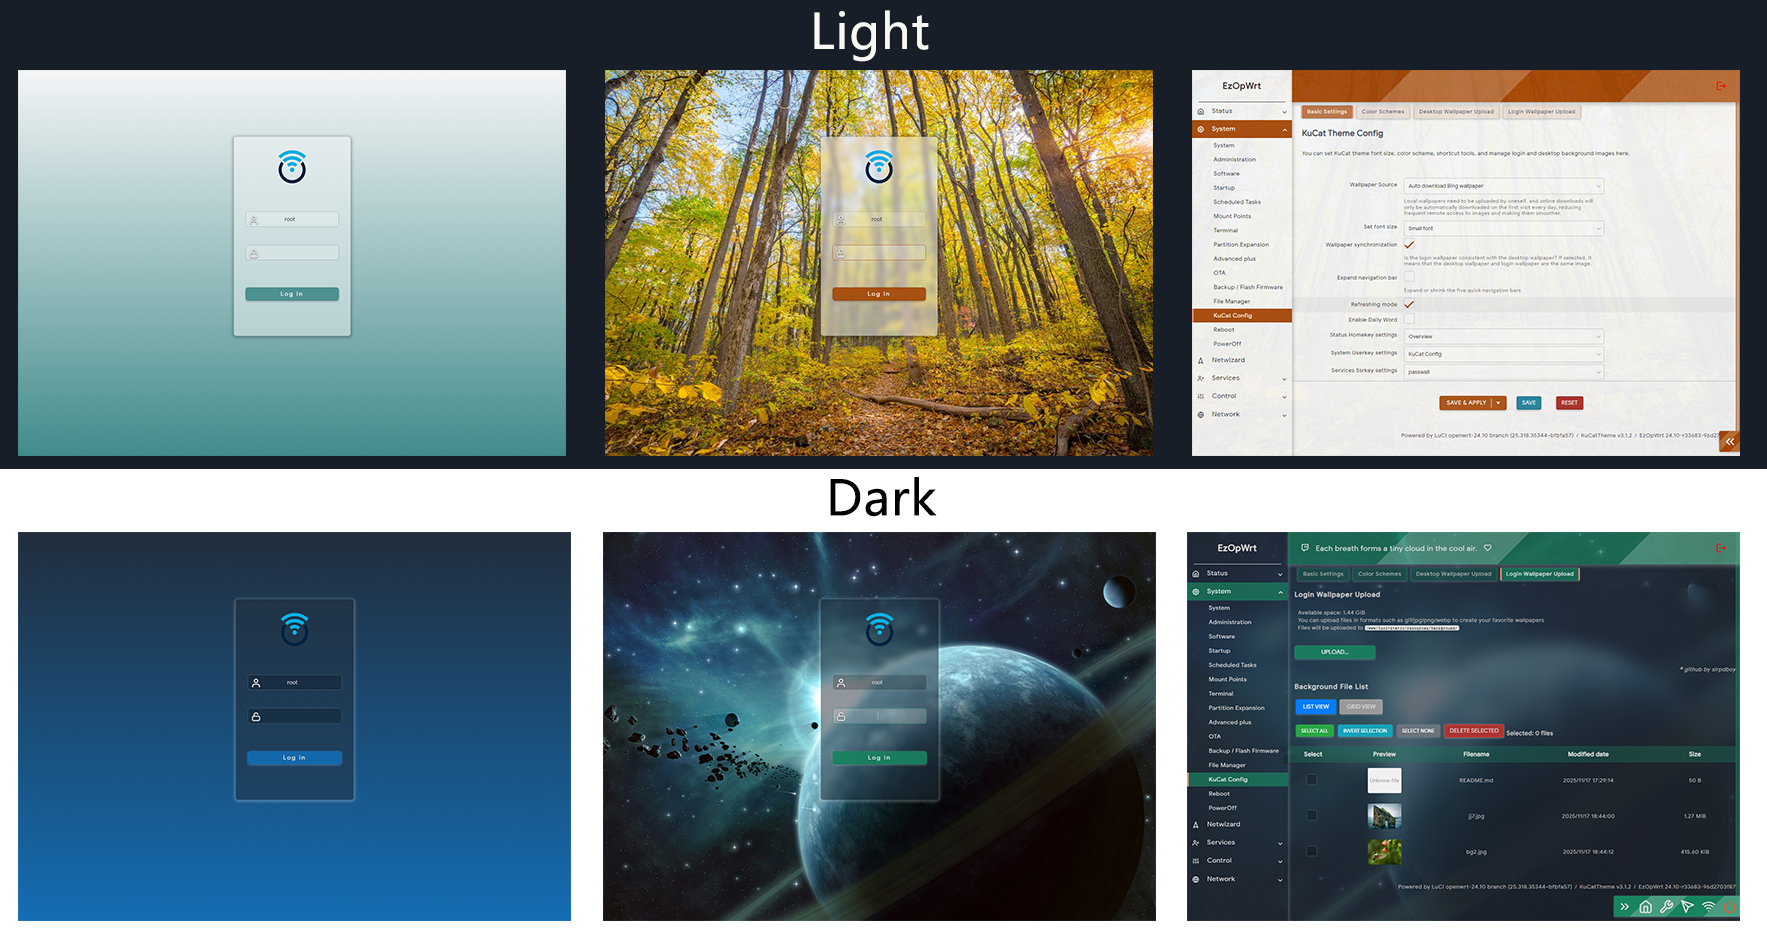Switch to the Color Schemes tab
The image size is (1767, 938).
[x=1383, y=111]
